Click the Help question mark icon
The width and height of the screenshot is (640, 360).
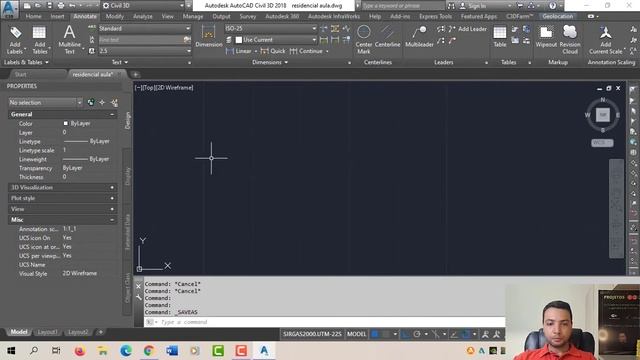pos(552,6)
